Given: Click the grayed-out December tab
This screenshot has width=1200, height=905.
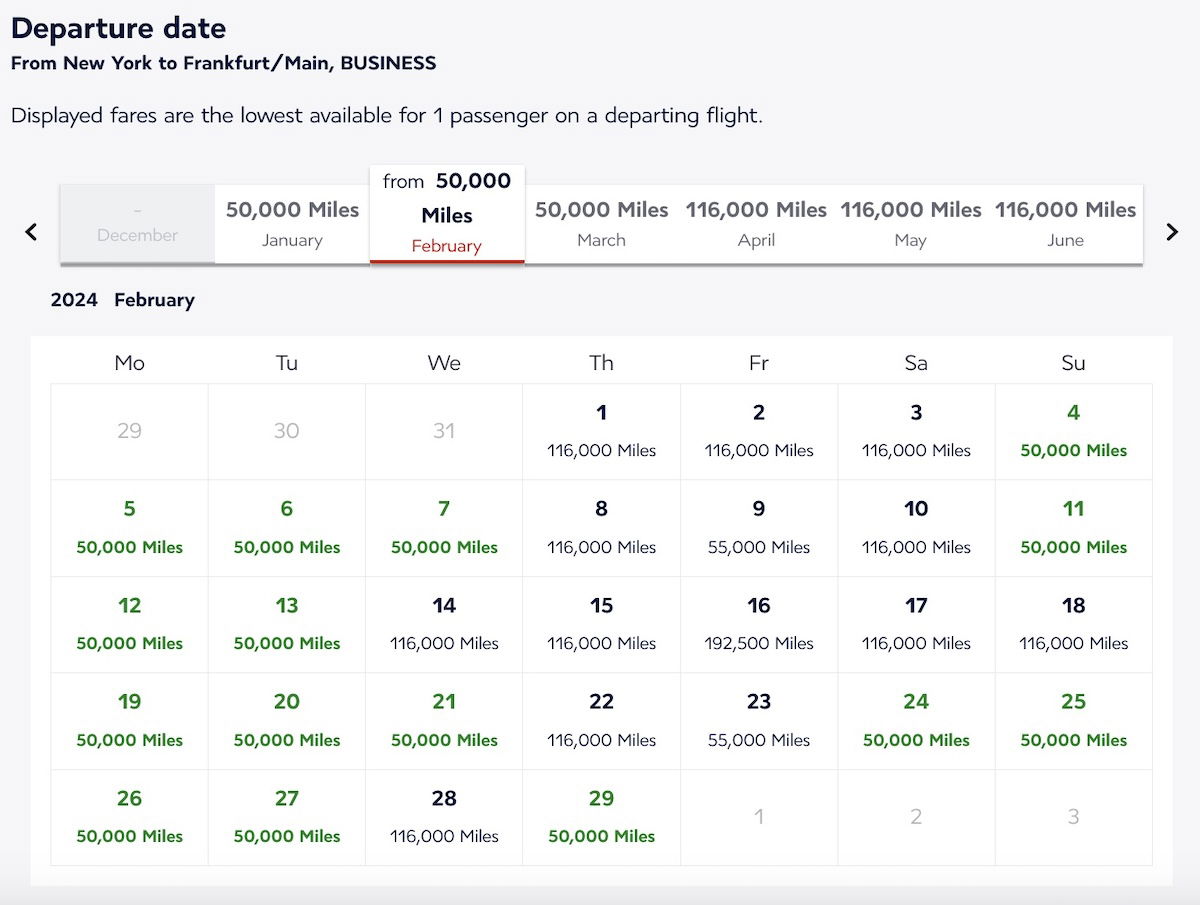Looking at the screenshot, I should click(x=136, y=224).
